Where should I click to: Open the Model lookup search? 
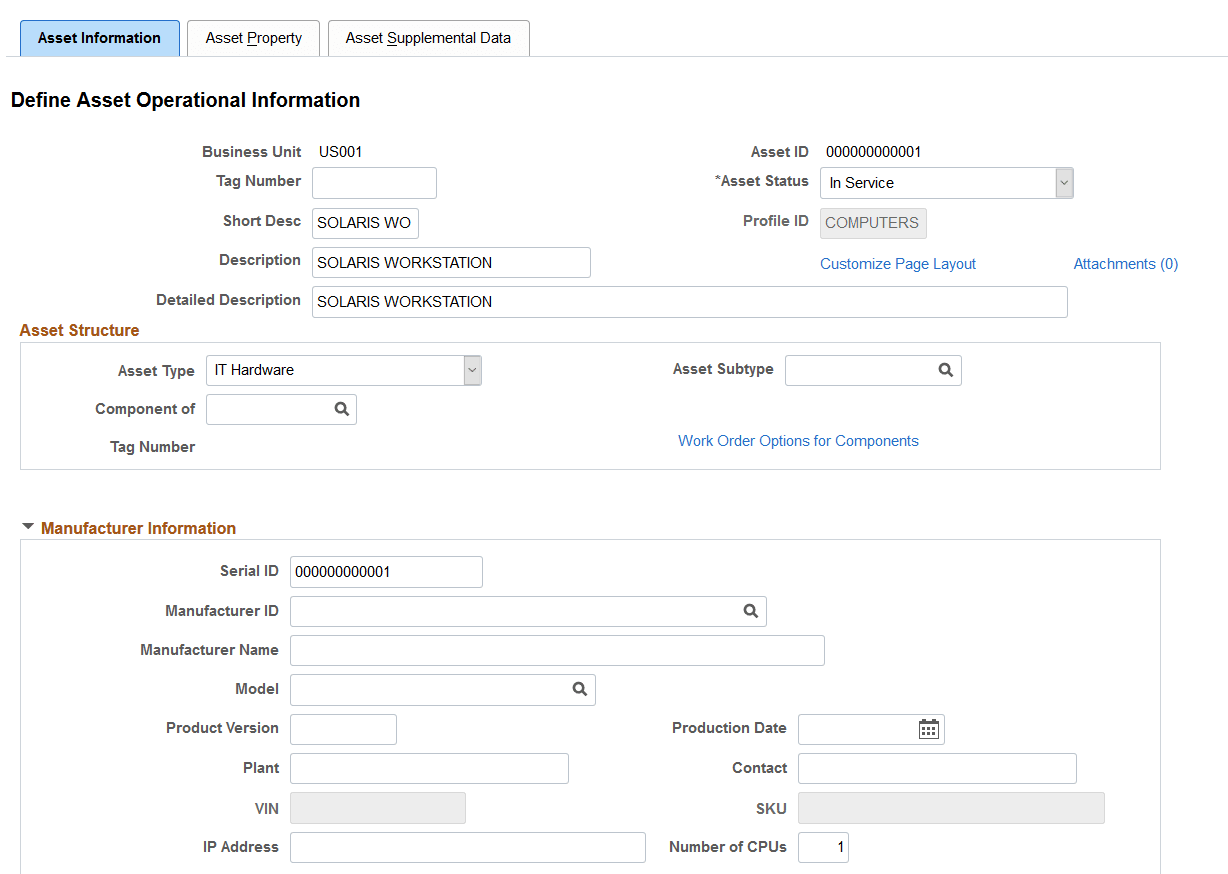[580, 689]
